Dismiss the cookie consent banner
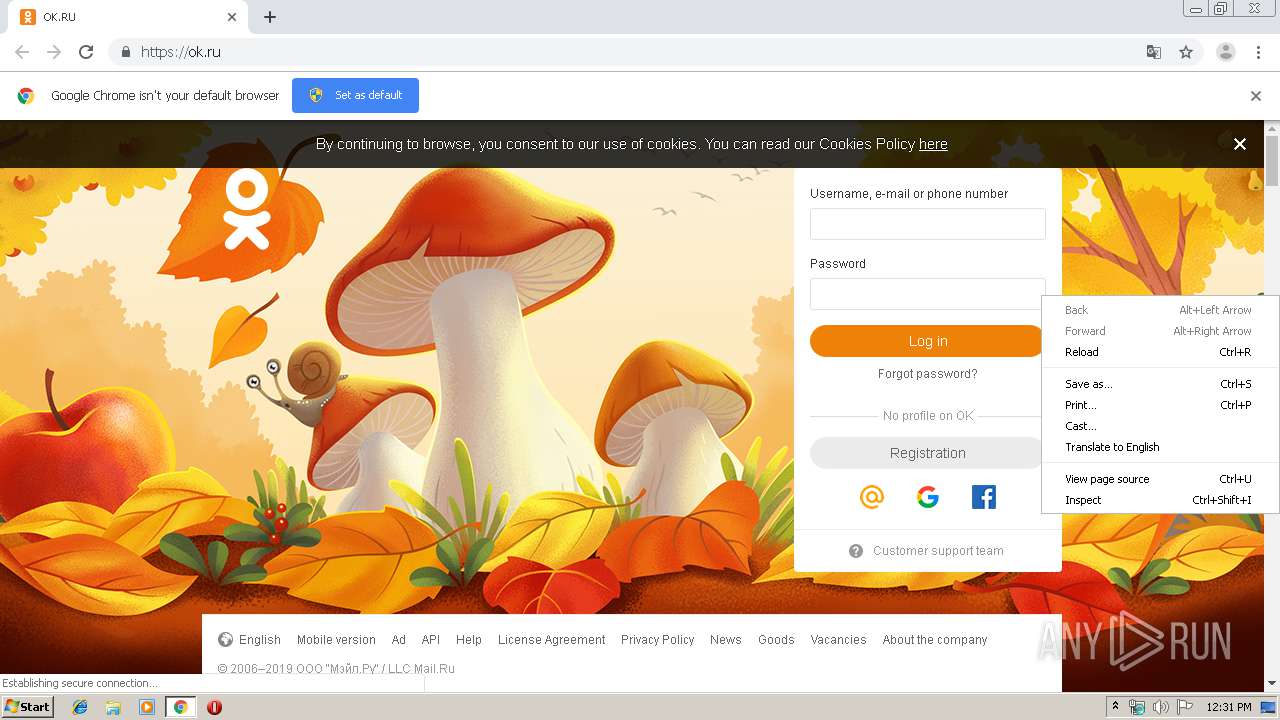 pos(1240,144)
